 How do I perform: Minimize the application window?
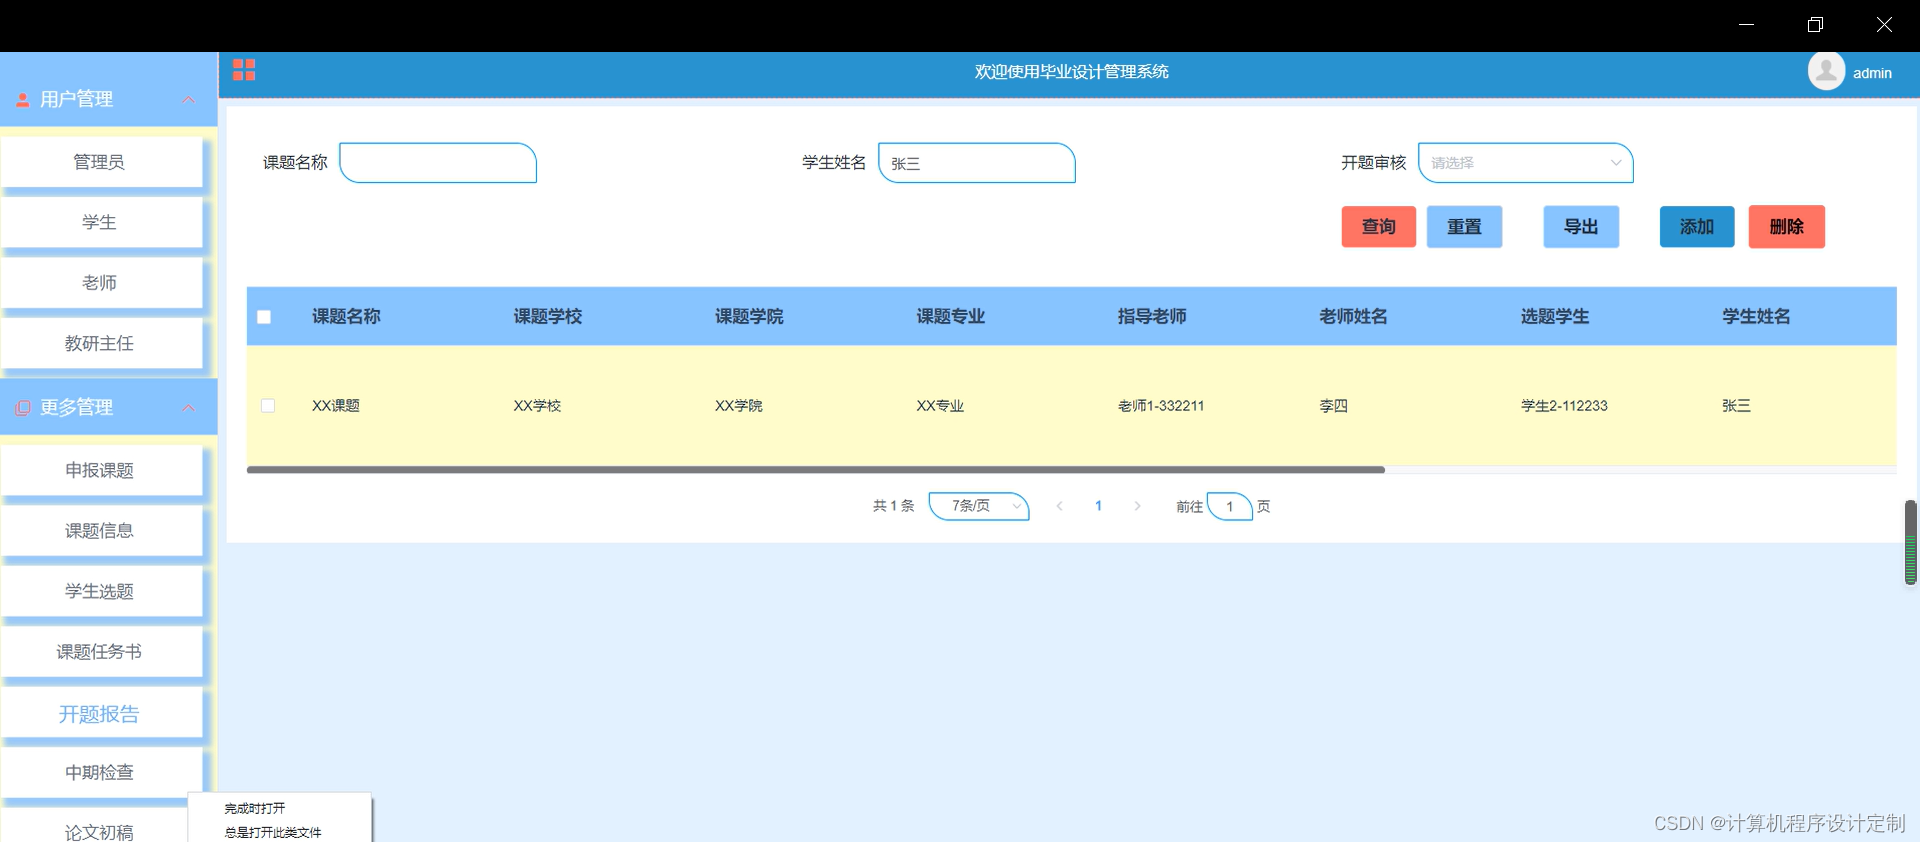1747,25
